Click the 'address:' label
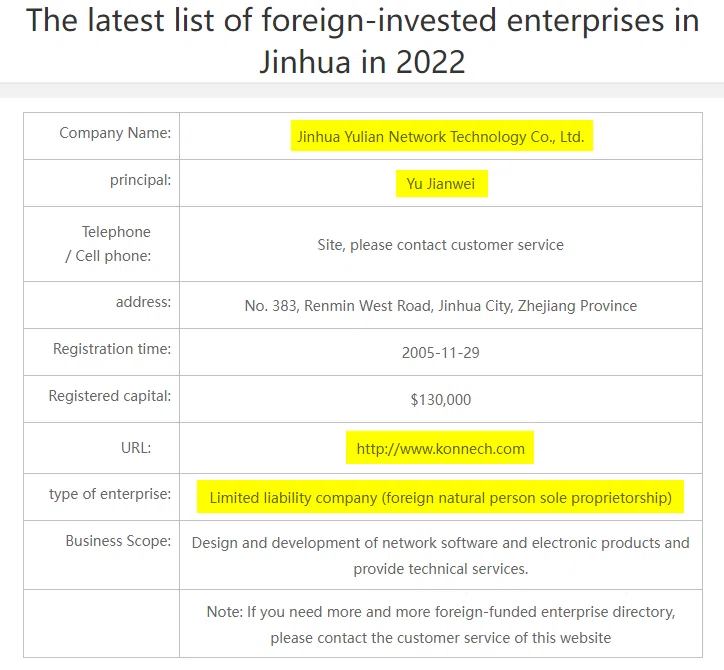 143,302
